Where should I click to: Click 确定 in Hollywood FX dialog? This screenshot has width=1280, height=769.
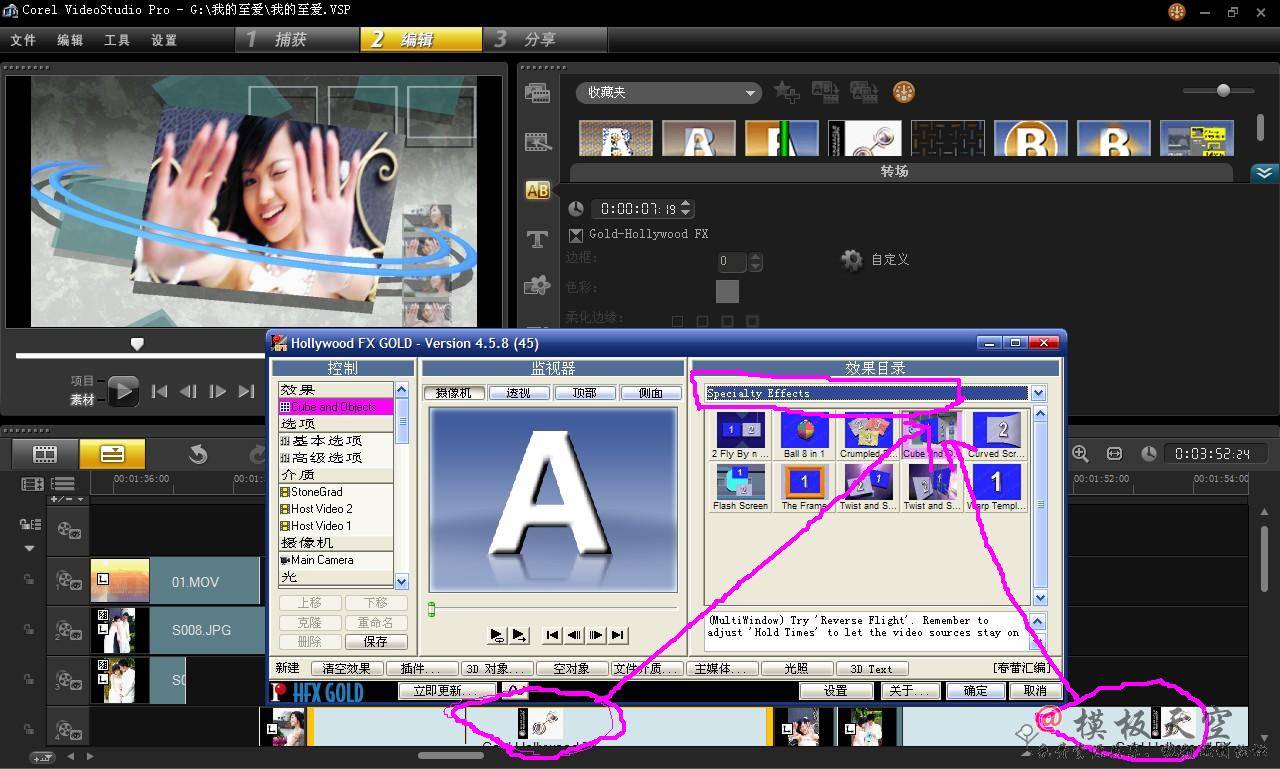point(975,691)
